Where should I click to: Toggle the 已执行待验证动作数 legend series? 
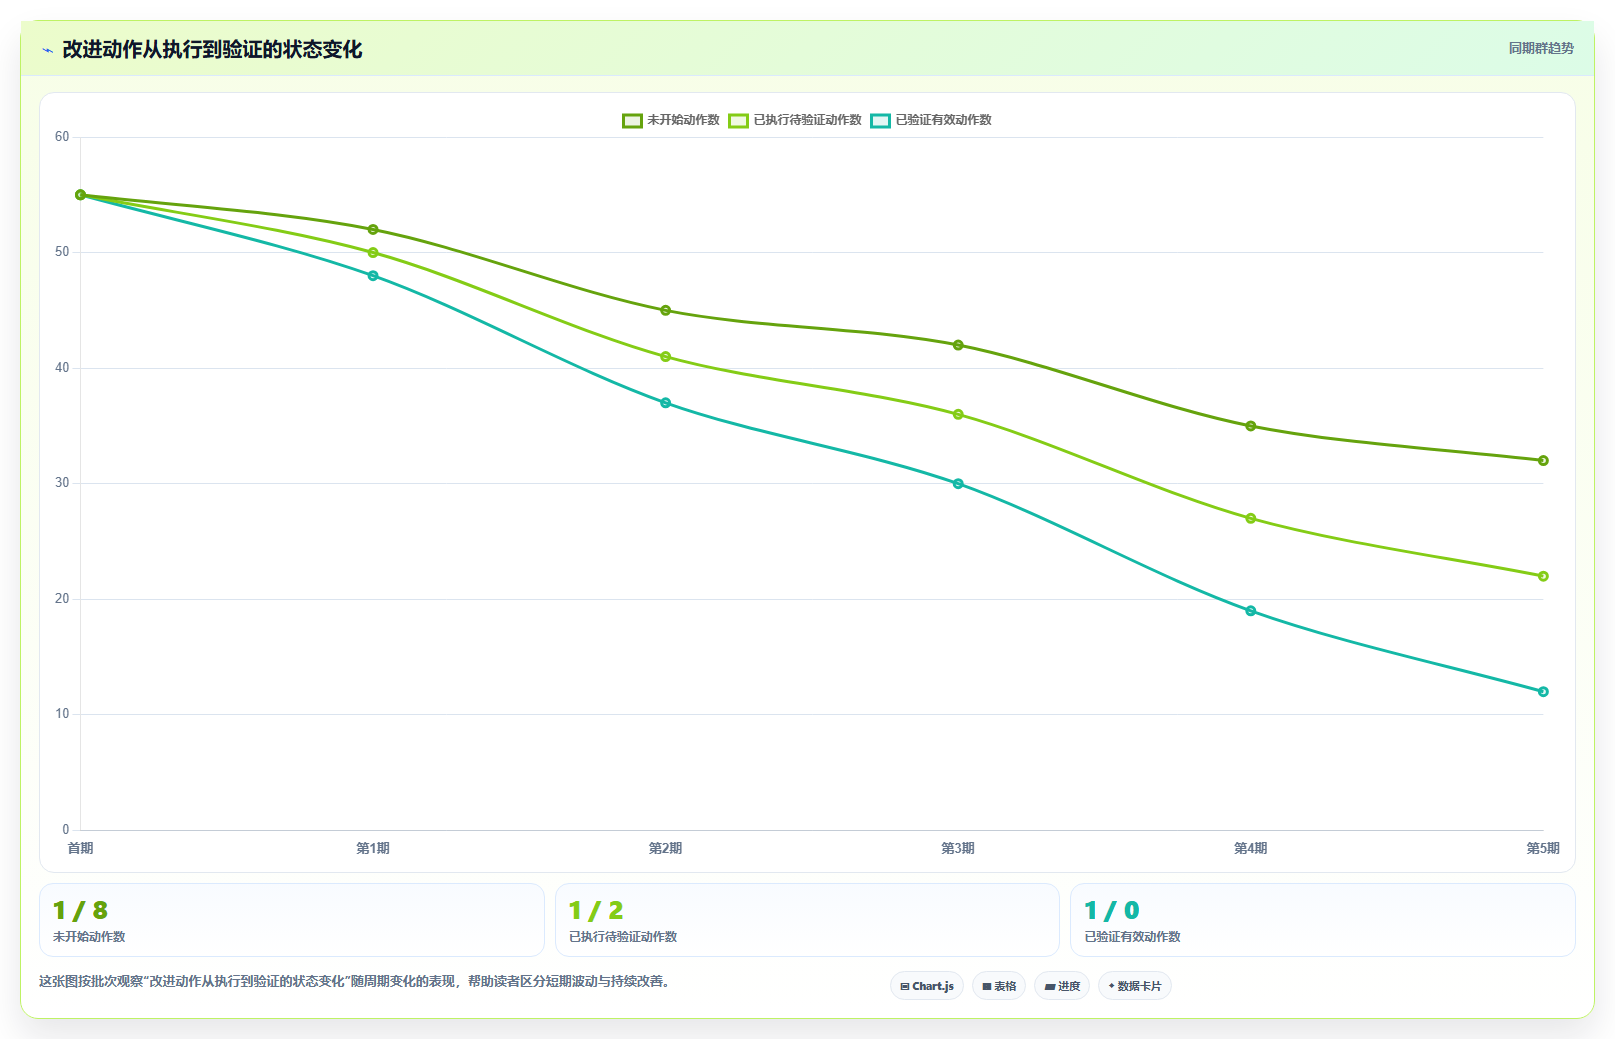coord(795,120)
